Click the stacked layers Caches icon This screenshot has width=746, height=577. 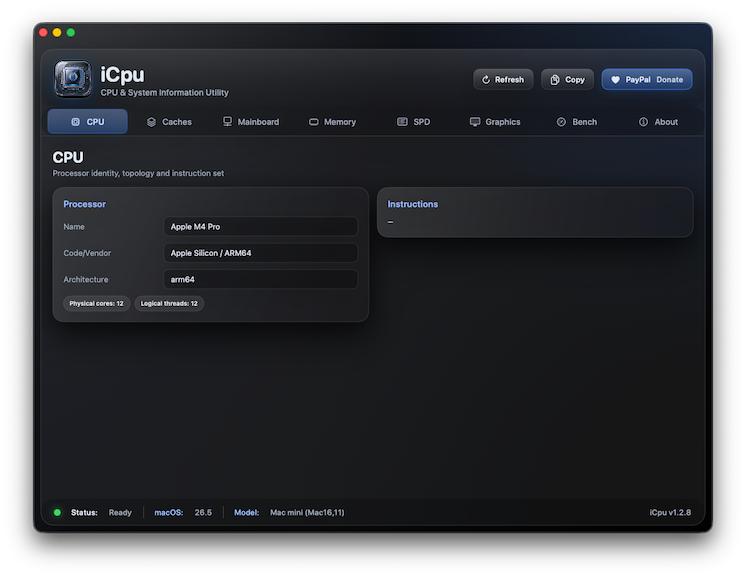tap(151, 122)
